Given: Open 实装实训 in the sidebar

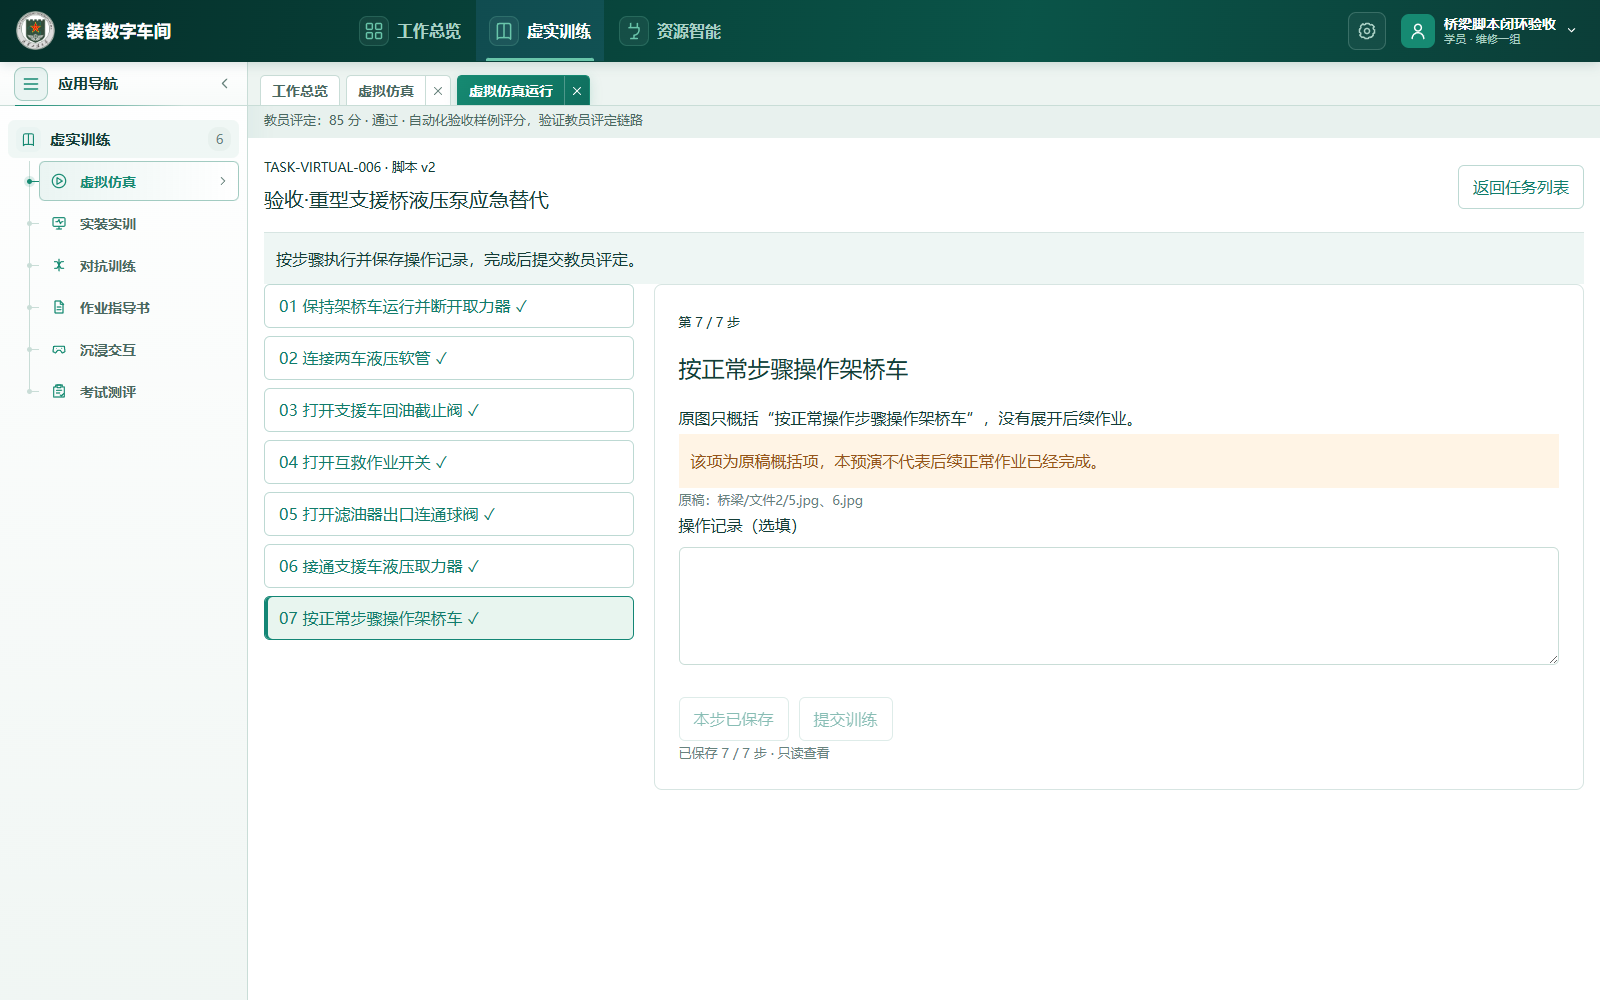Looking at the screenshot, I should coord(138,223).
